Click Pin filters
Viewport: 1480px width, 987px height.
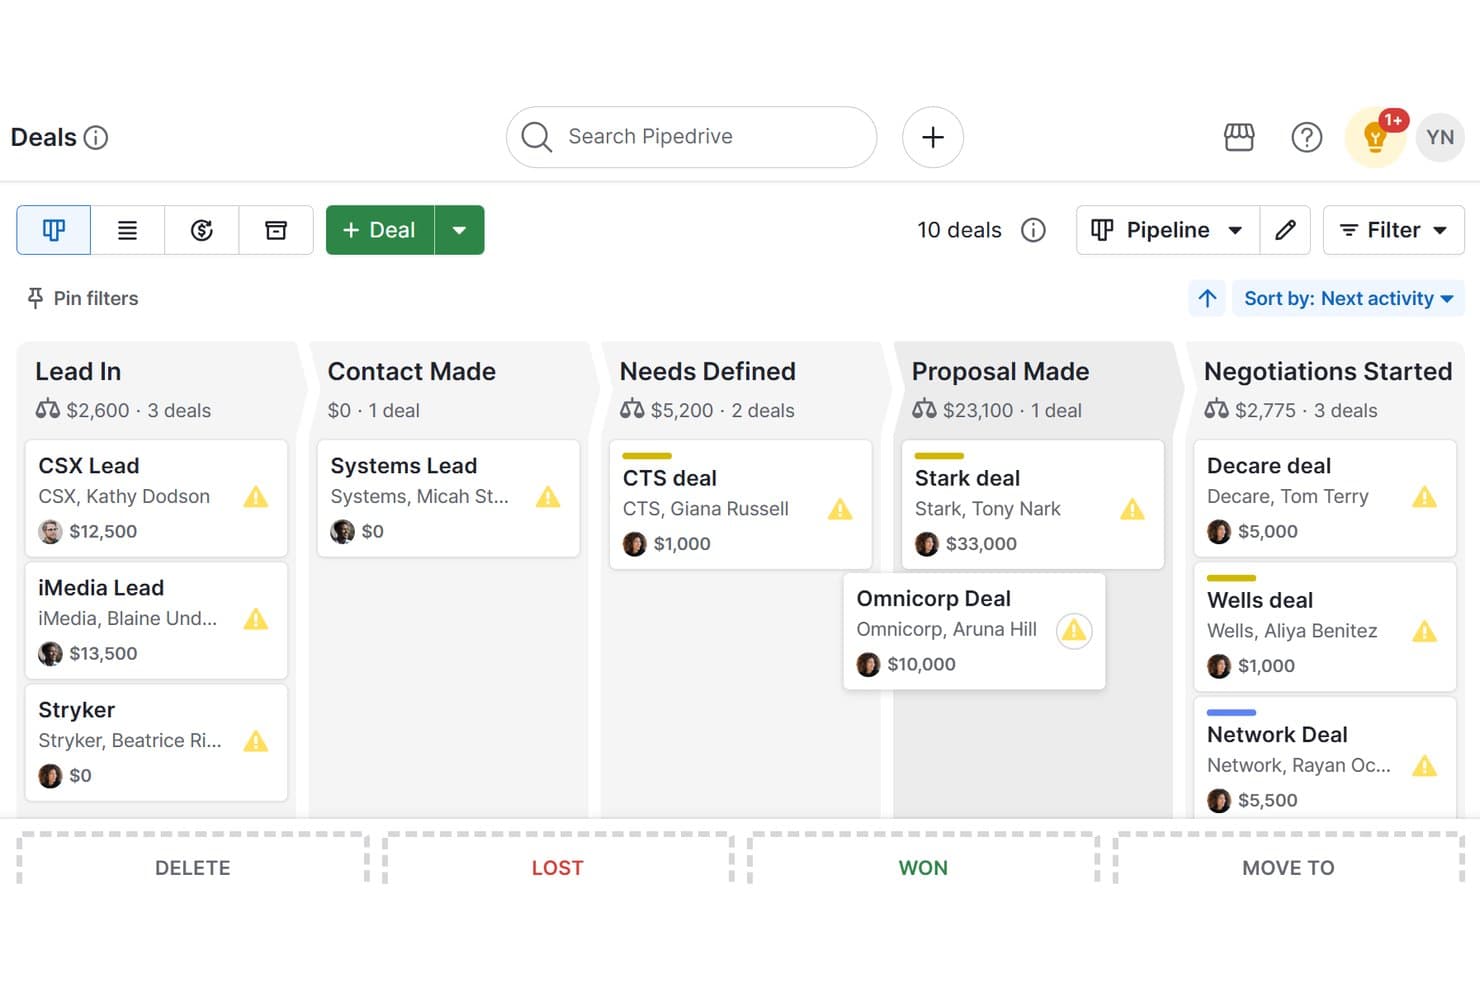pyautogui.click(x=83, y=298)
